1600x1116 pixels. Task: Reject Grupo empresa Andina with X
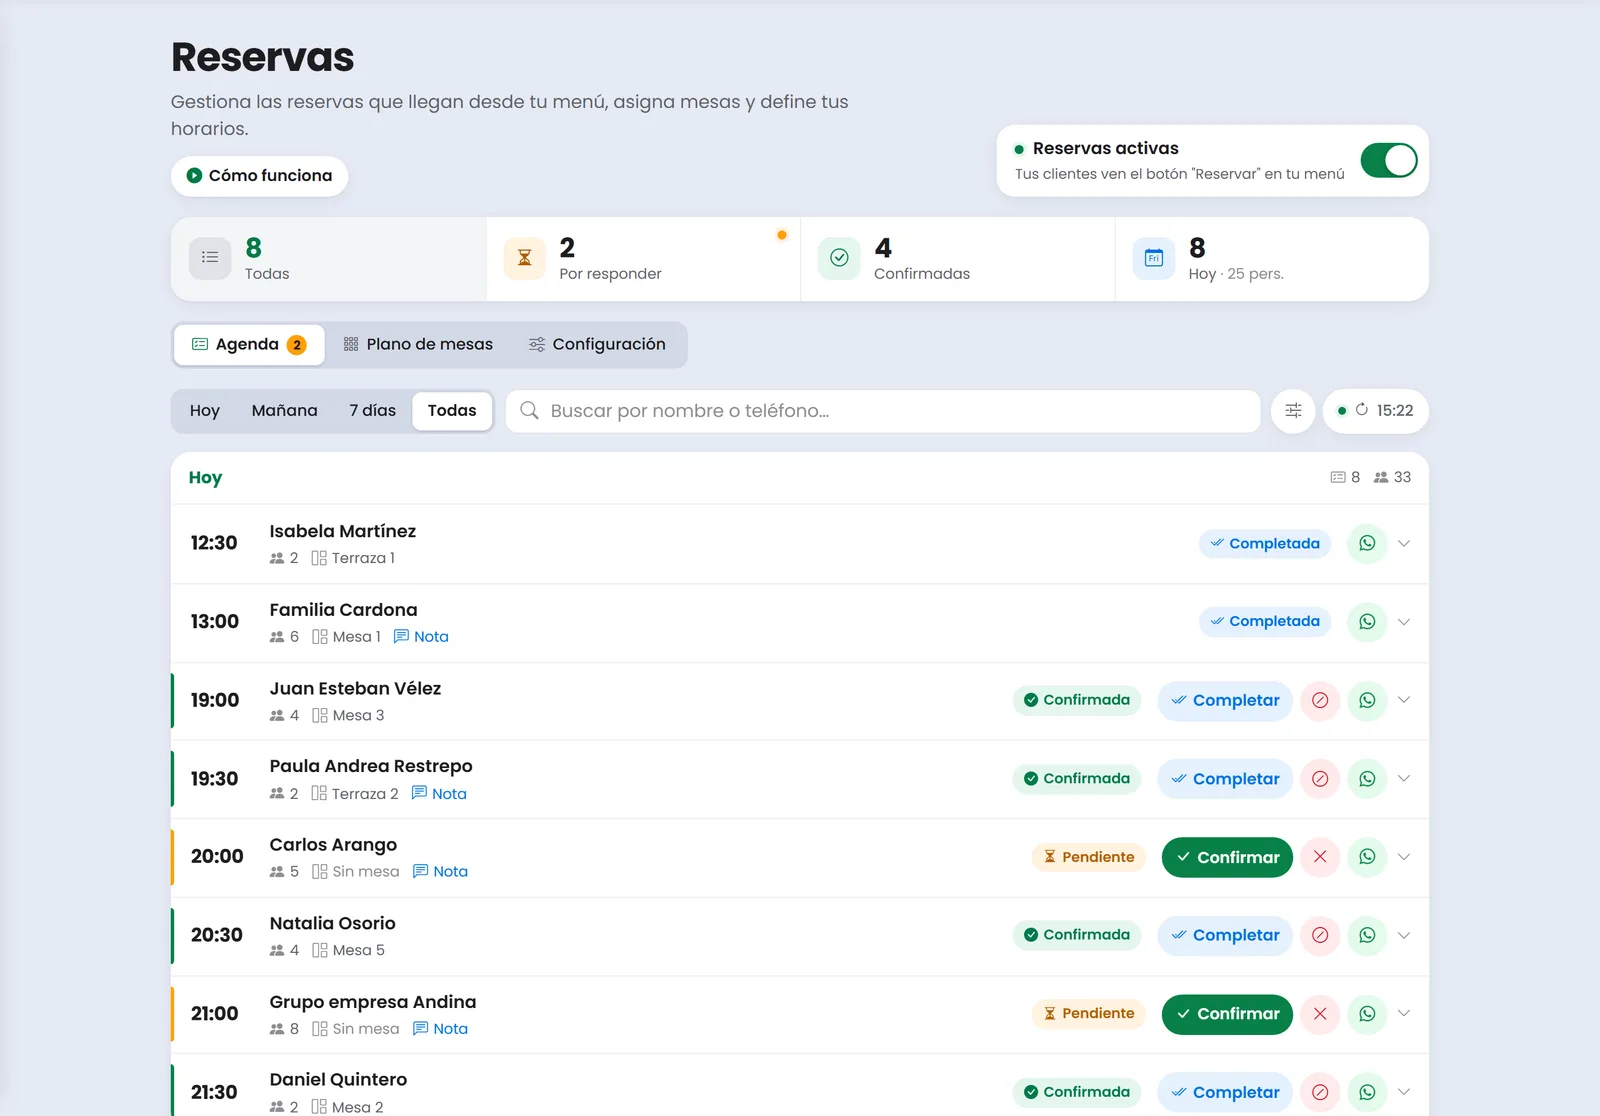pyautogui.click(x=1320, y=1014)
